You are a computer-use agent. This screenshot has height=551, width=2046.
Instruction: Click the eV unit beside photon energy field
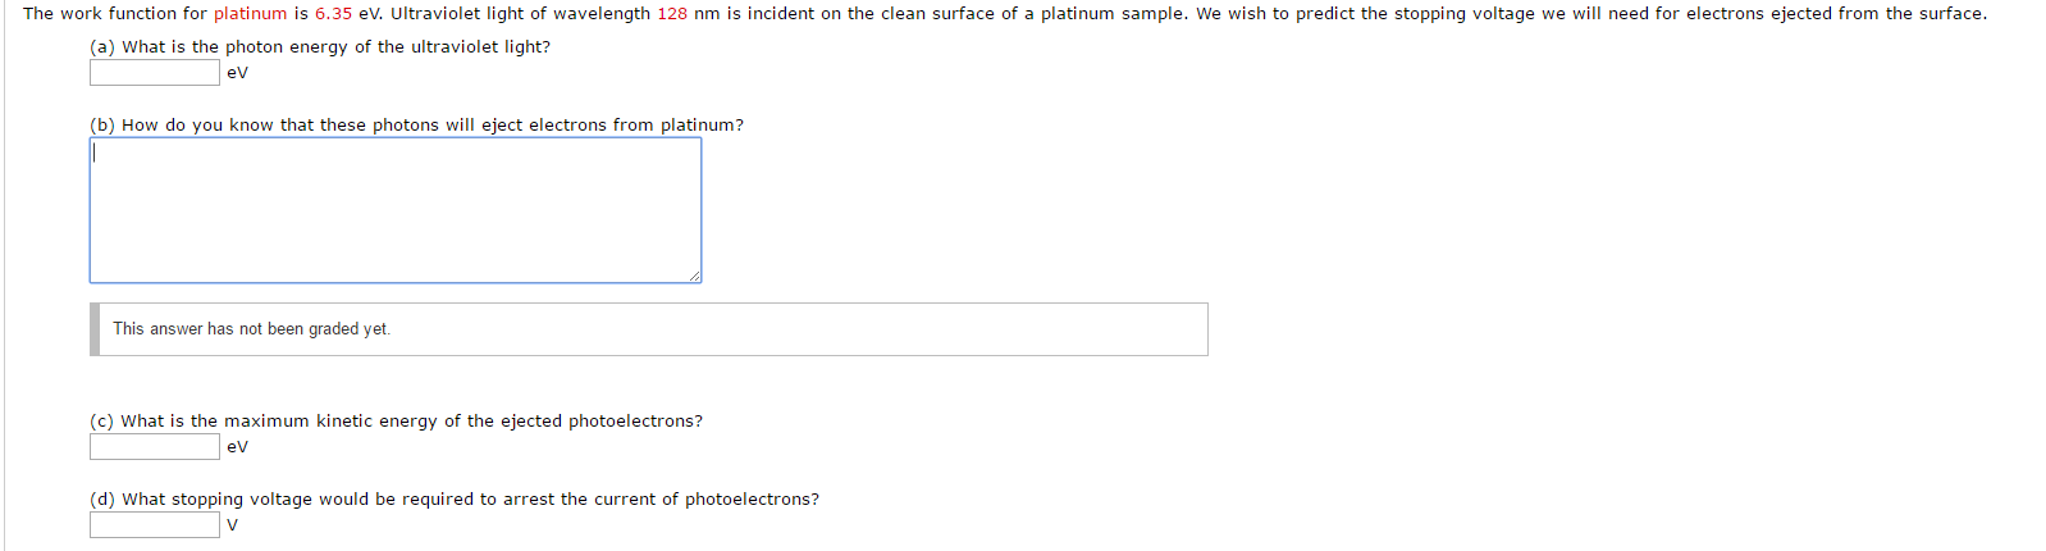point(237,73)
